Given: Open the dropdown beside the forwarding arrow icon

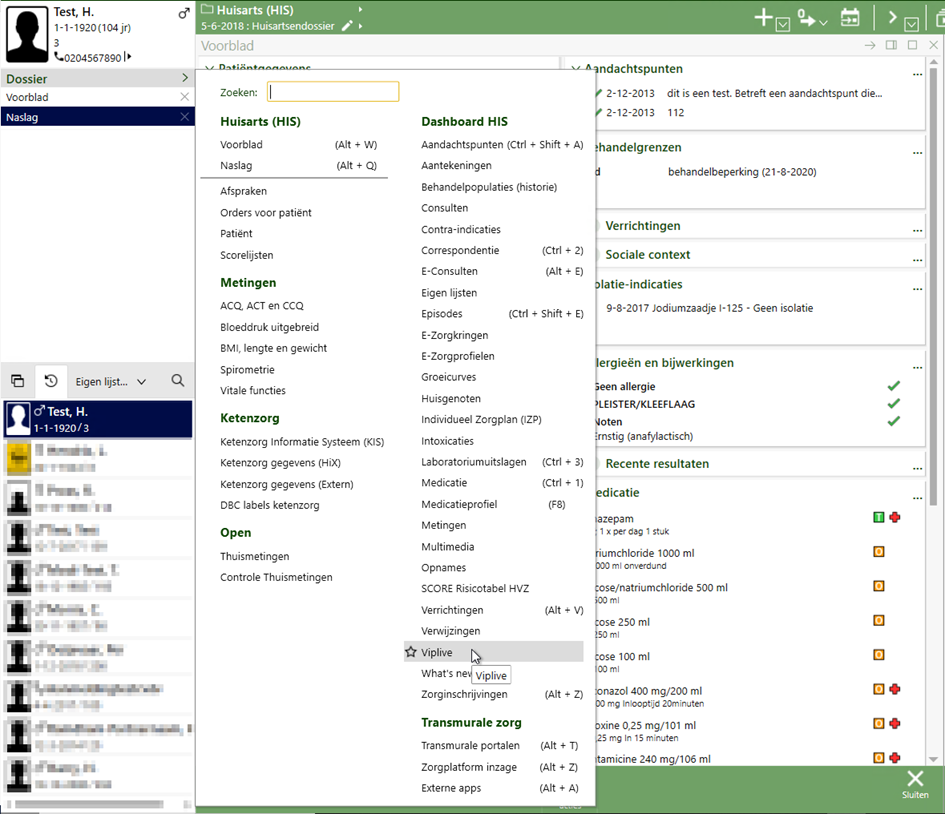Looking at the screenshot, I should pyautogui.click(x=823, y=23).
